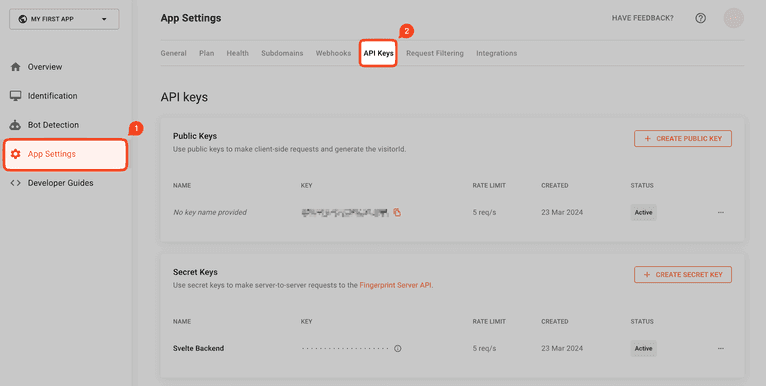Open Svelte Backend row more options
The height and width of the screenshot is (386, 766).
721,348
